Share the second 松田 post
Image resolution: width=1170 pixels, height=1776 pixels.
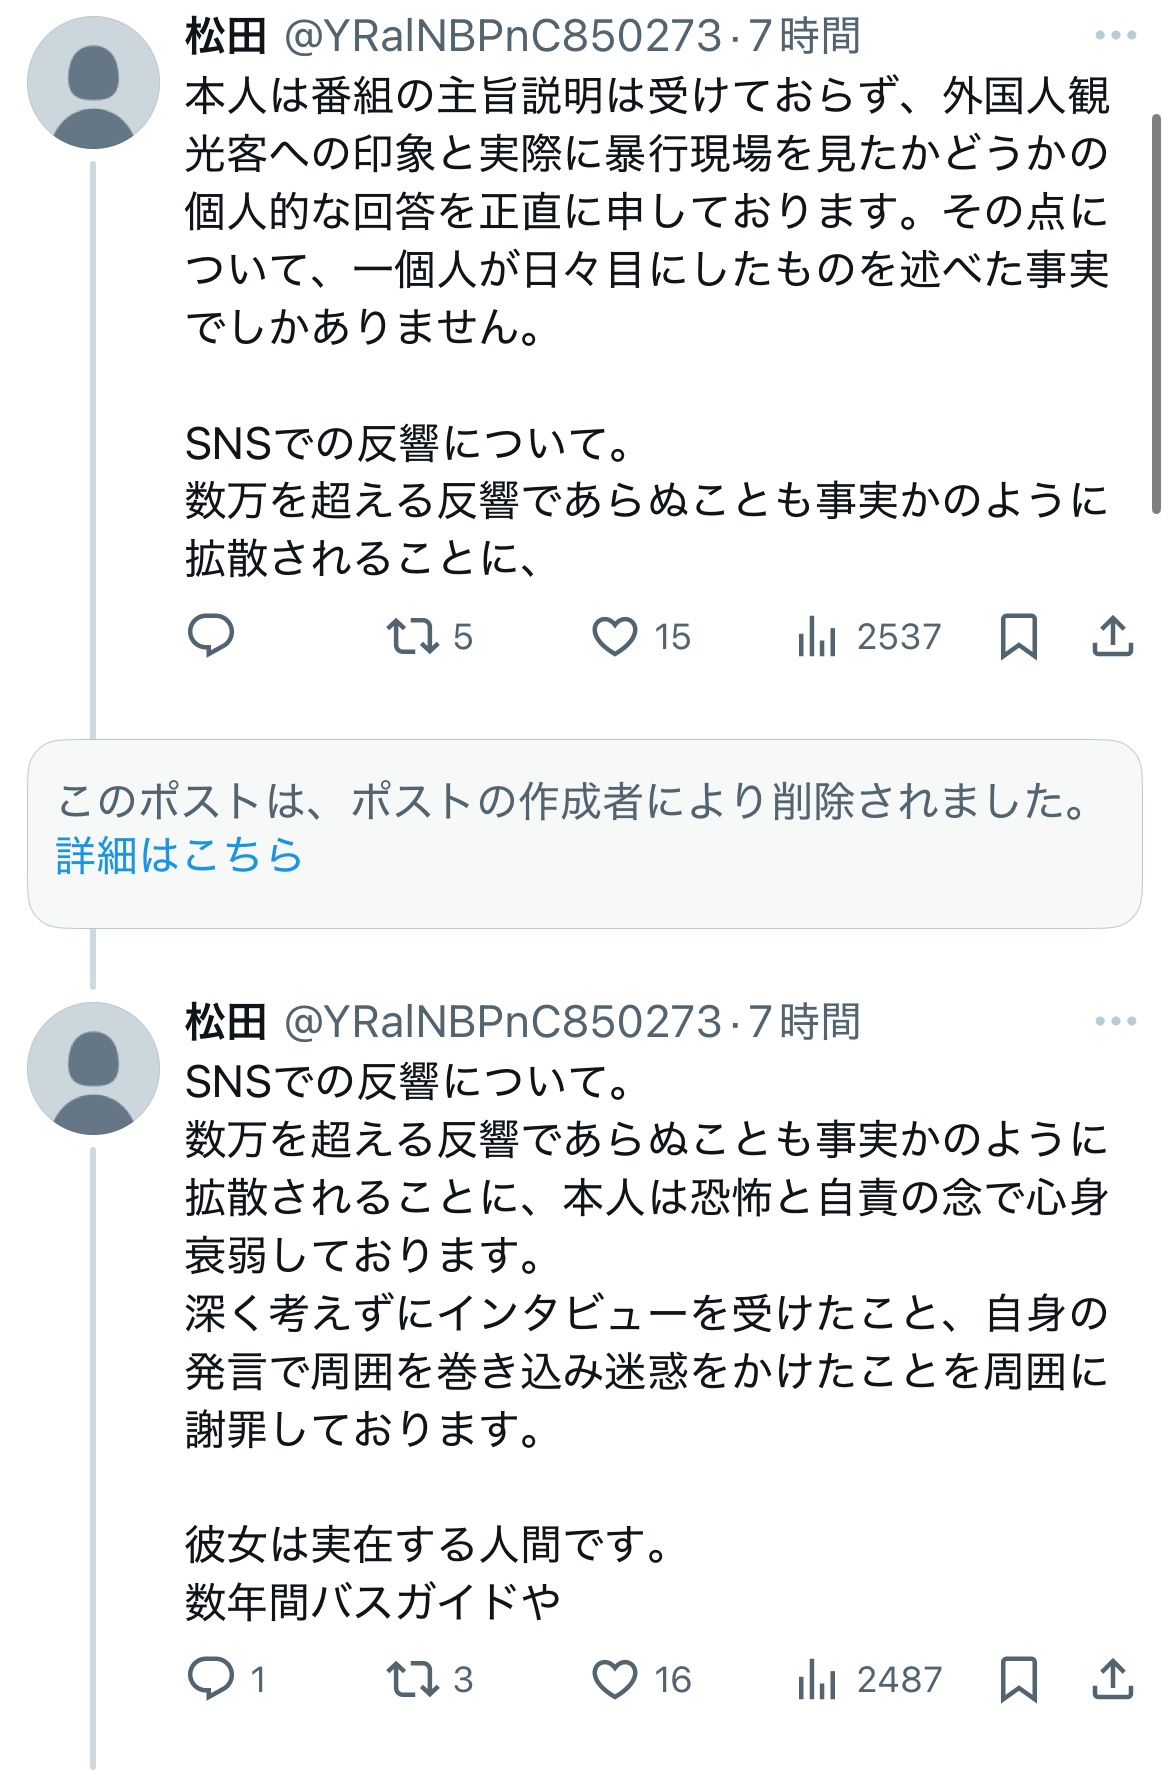point(1112,1679)
